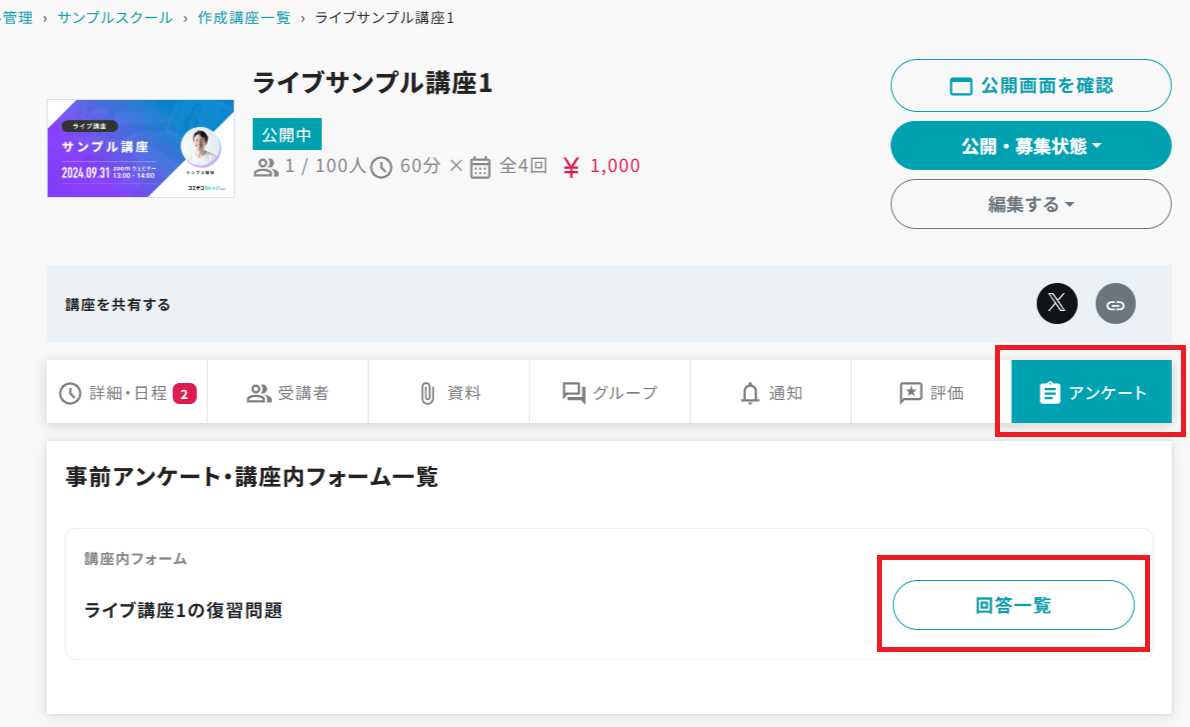
Task: Open 回答一覧 for the review form
Action: coord(1013,605)
